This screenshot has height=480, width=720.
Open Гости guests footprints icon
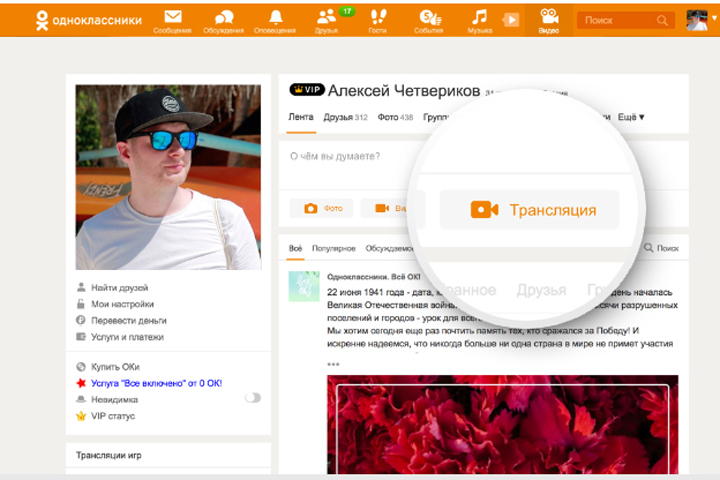(378, 19)
